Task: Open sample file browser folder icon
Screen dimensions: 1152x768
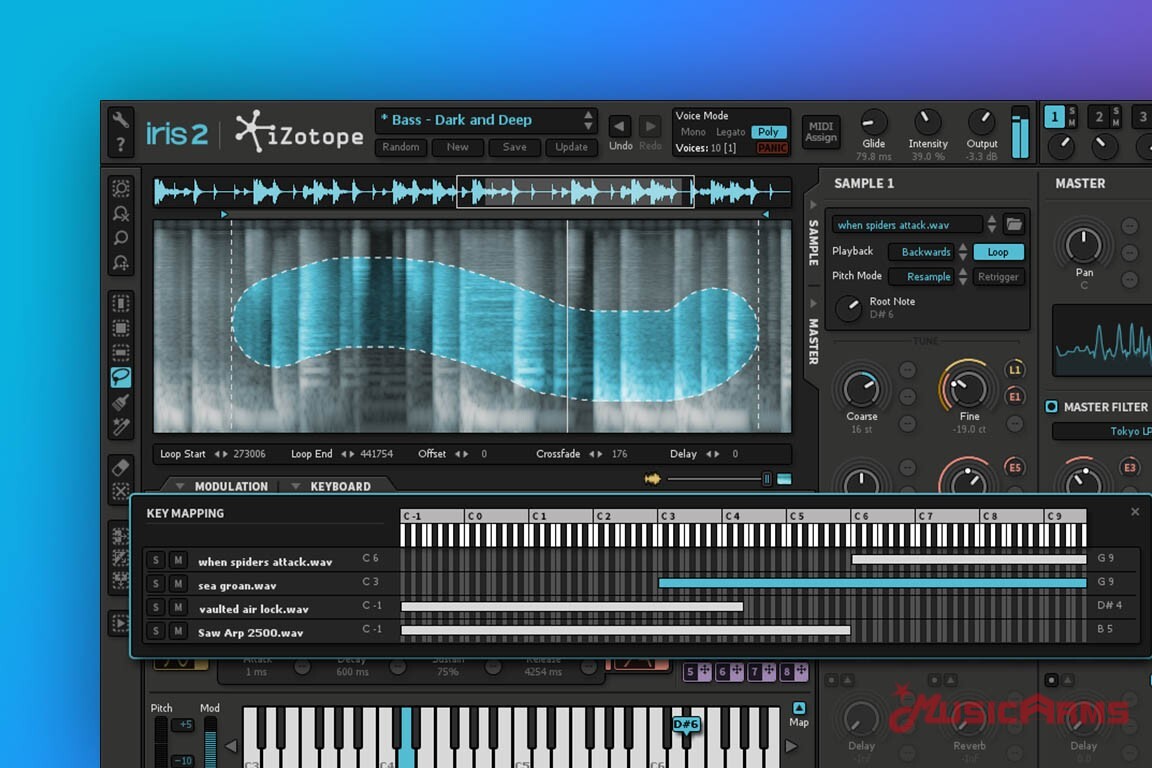Action: [x=1014, y=225]
